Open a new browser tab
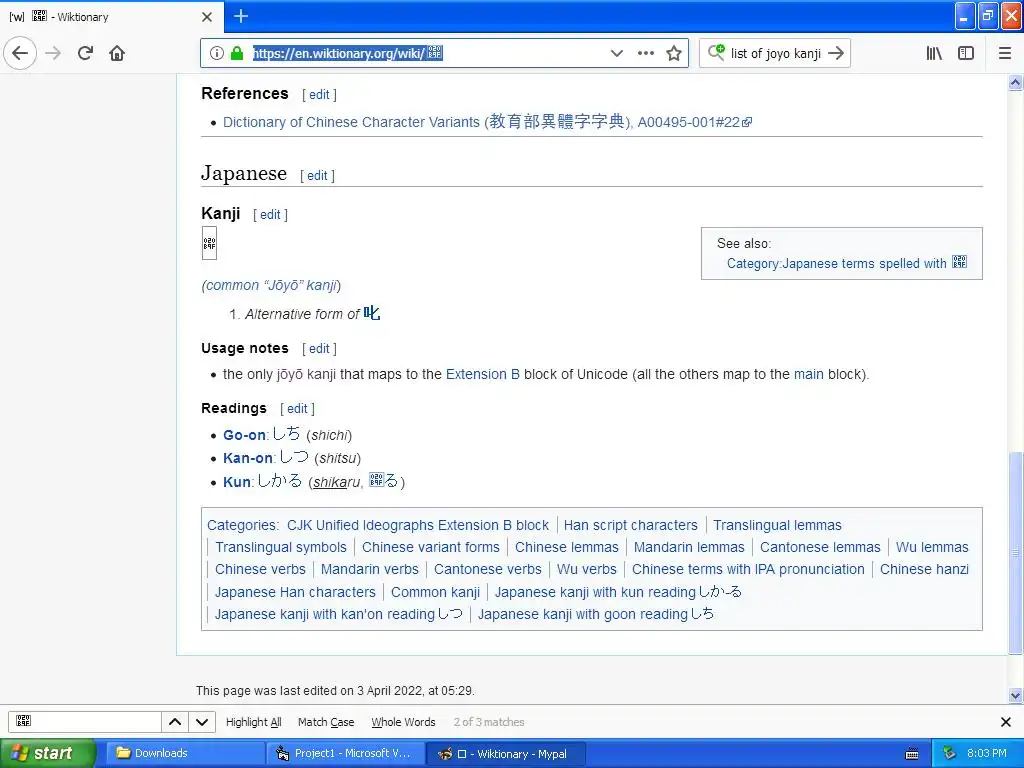 coord(241,16)
